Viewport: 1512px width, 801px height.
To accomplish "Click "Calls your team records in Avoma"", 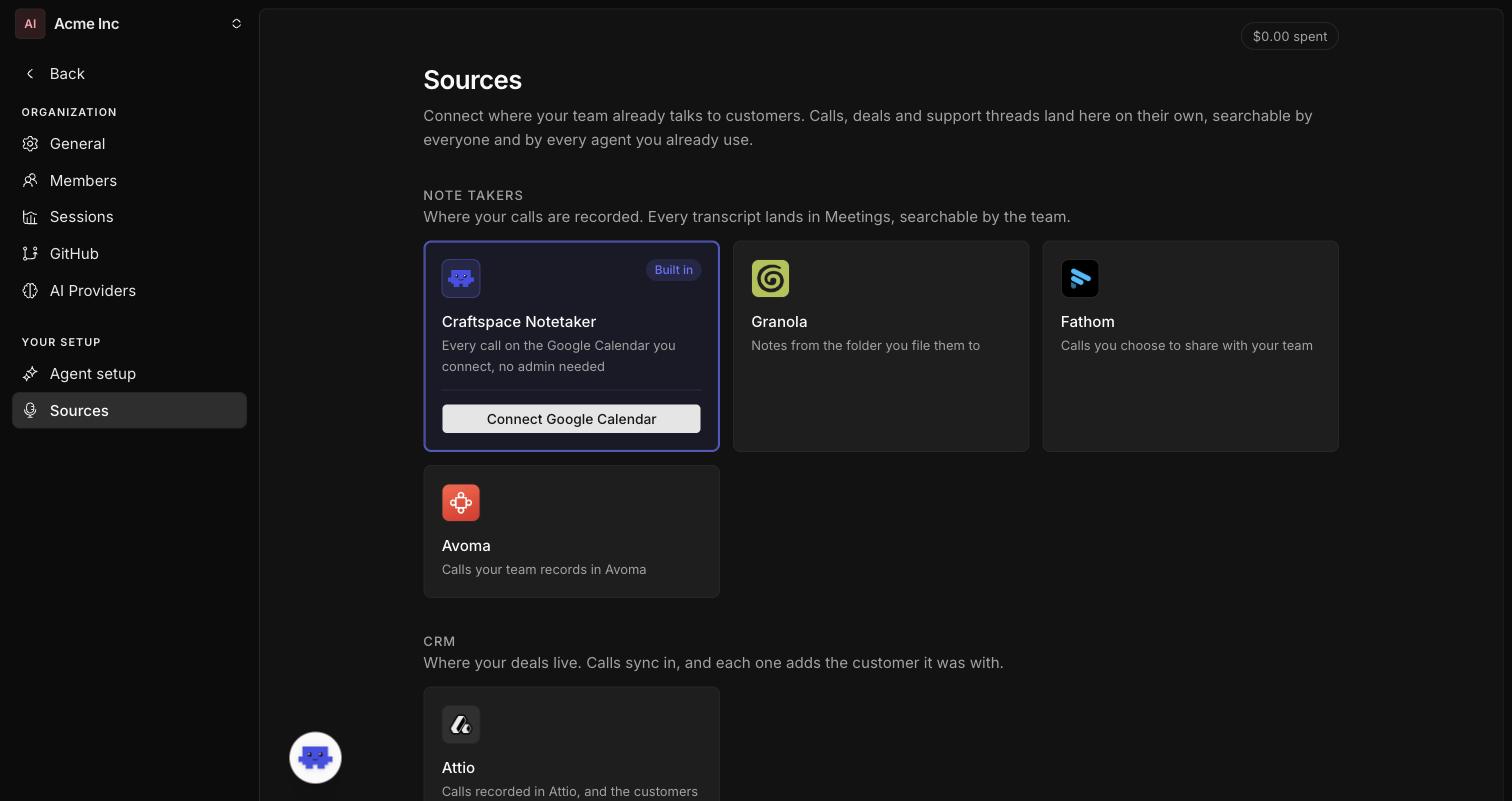I will [x=544, y=570].
